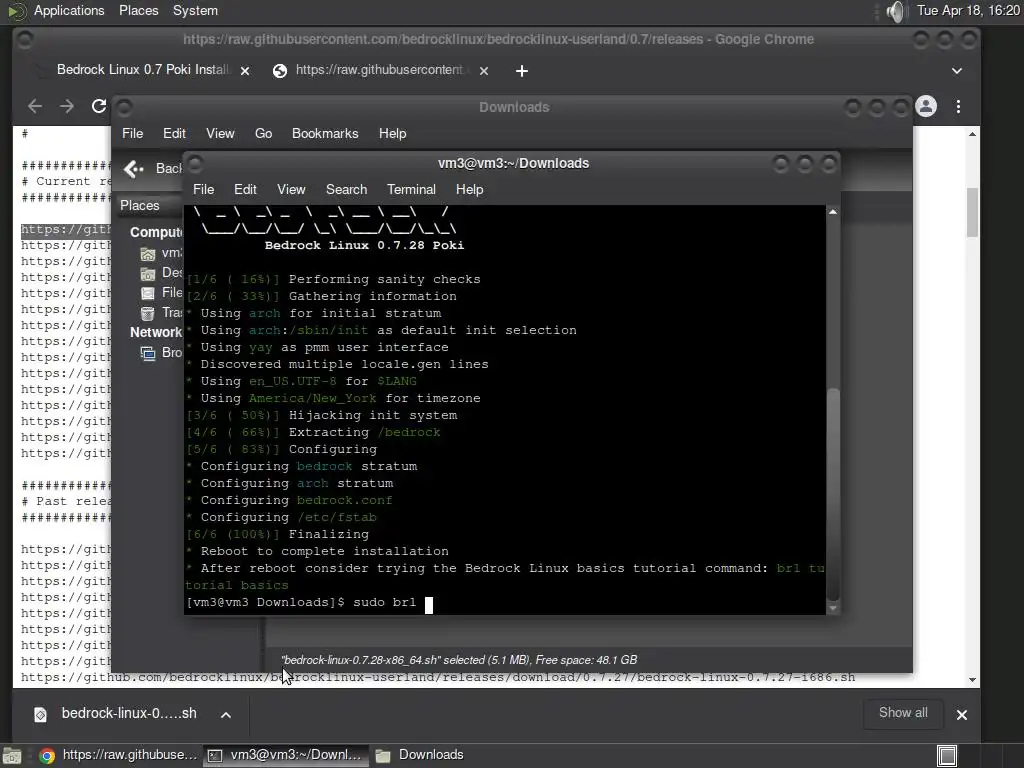Click terminal scrollbar down arrow
The image size is (1024, 768).
click(833, 609)
